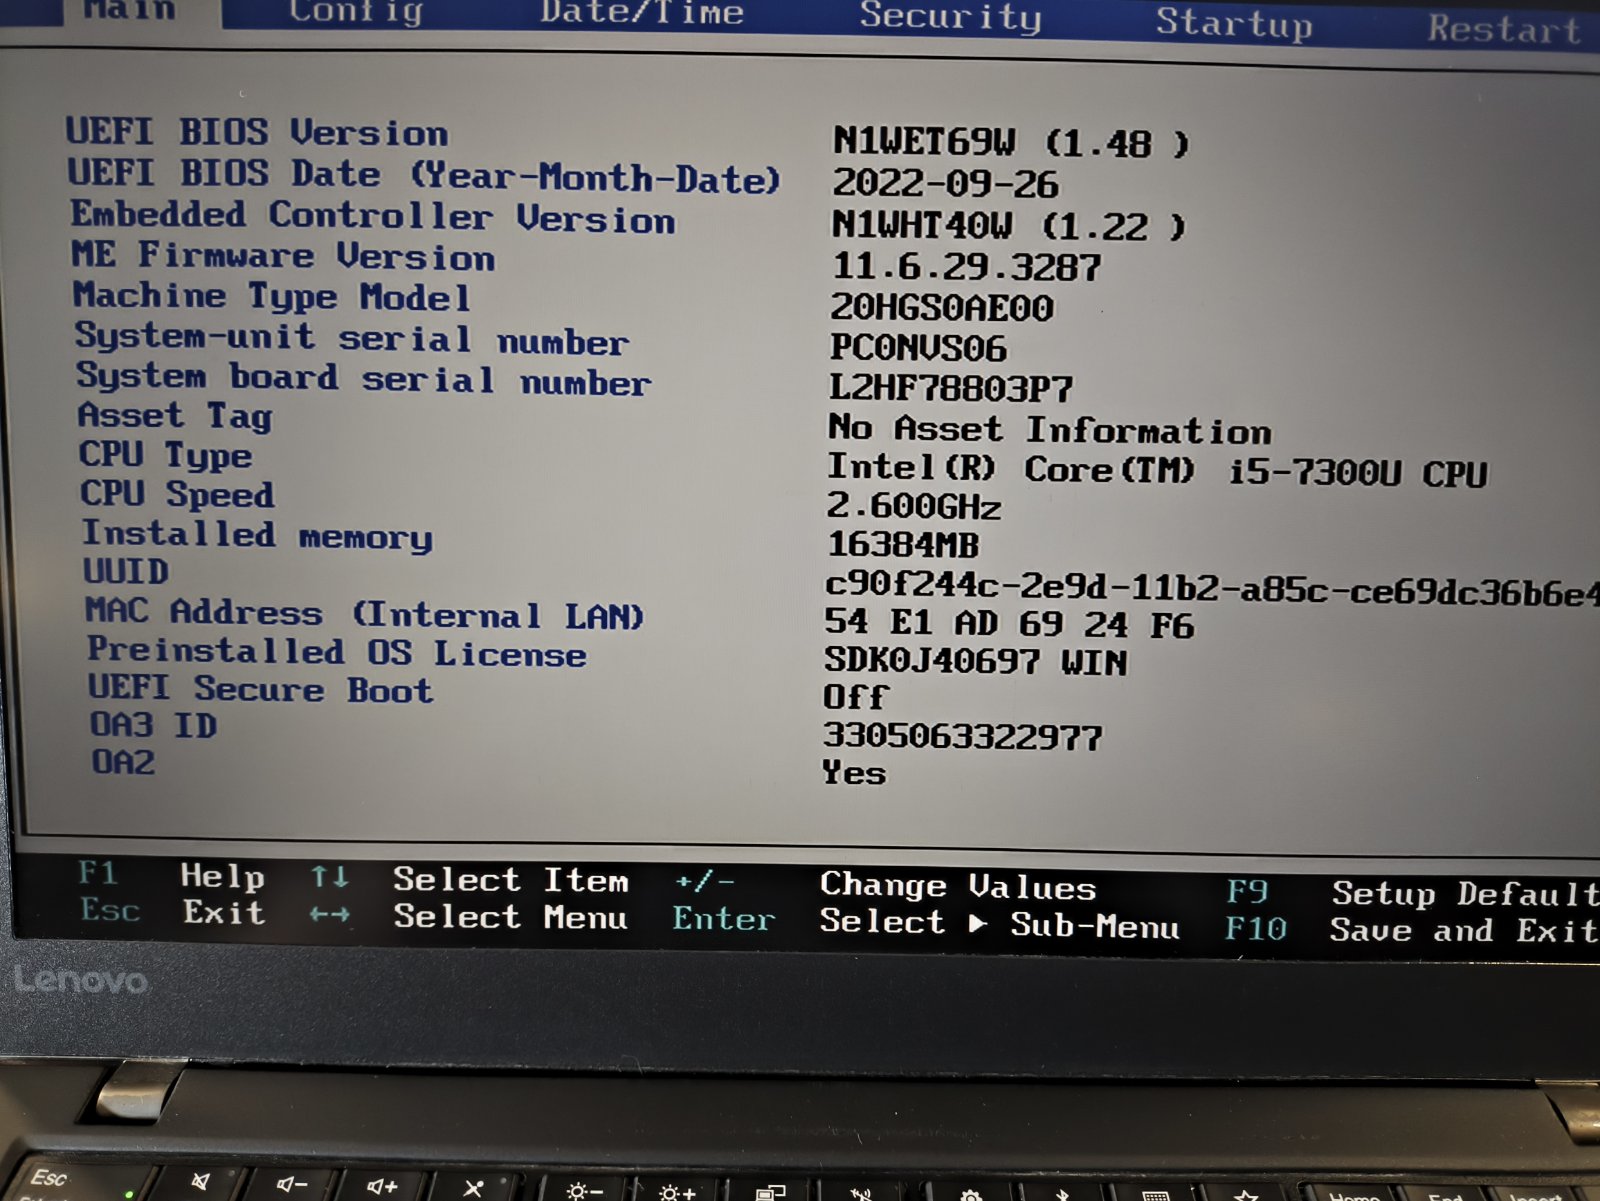Screen dimensions: 1600x1201
Task: Click the F1 Help hint
Action: pos(172,876)
